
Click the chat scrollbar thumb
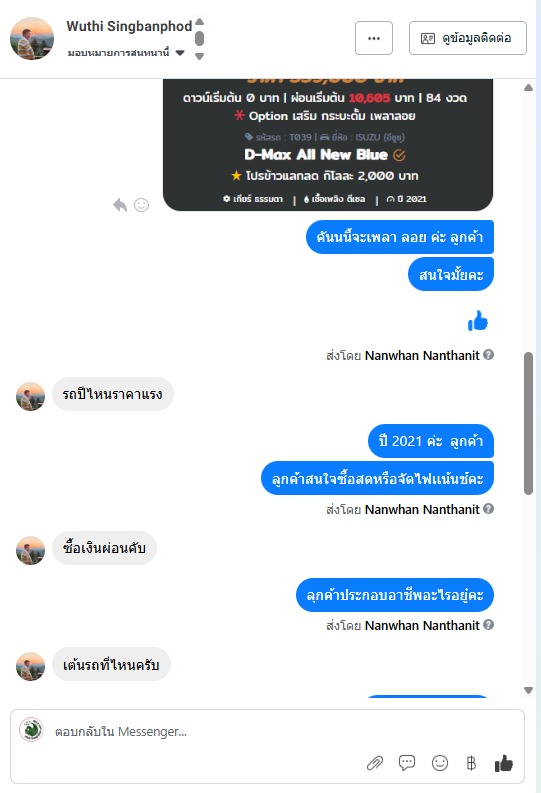(528, 423)
